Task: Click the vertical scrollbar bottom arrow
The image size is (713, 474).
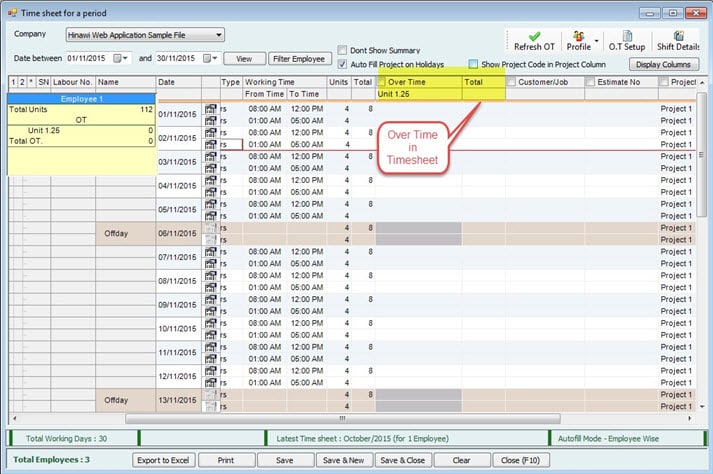Action: click(702, 407)
